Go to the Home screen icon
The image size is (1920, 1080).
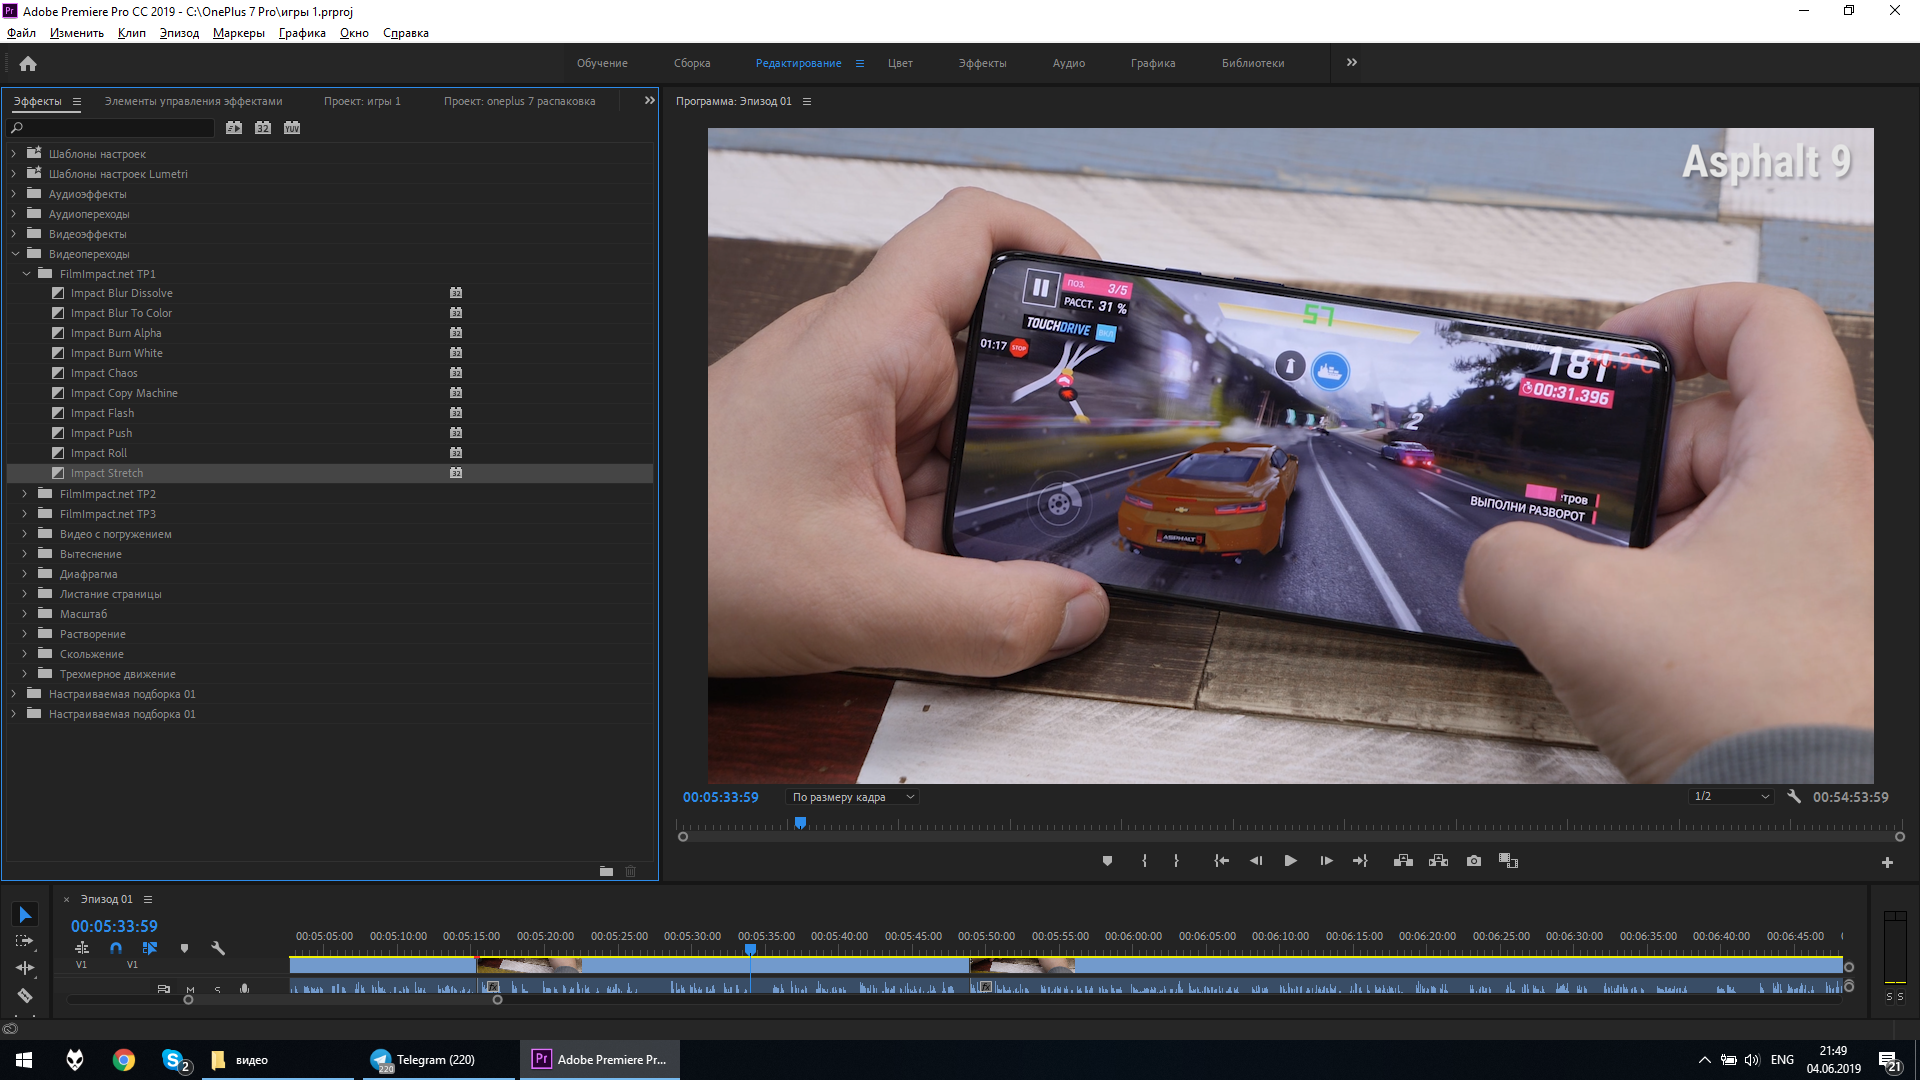pyautogui.click(x=28, y=63)
